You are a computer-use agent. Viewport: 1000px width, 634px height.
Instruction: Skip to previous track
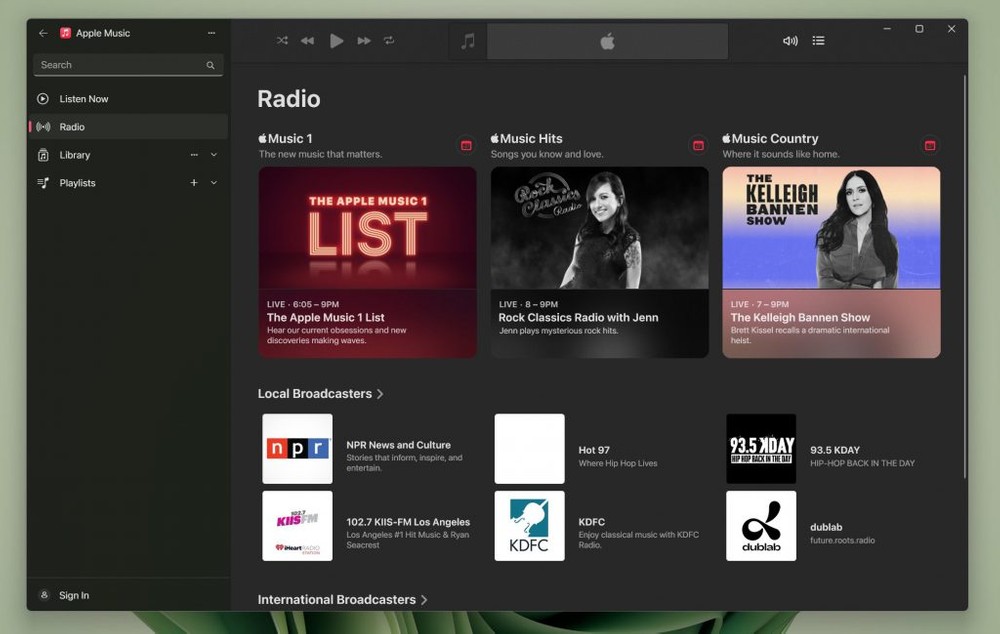[x=307, y=41]
